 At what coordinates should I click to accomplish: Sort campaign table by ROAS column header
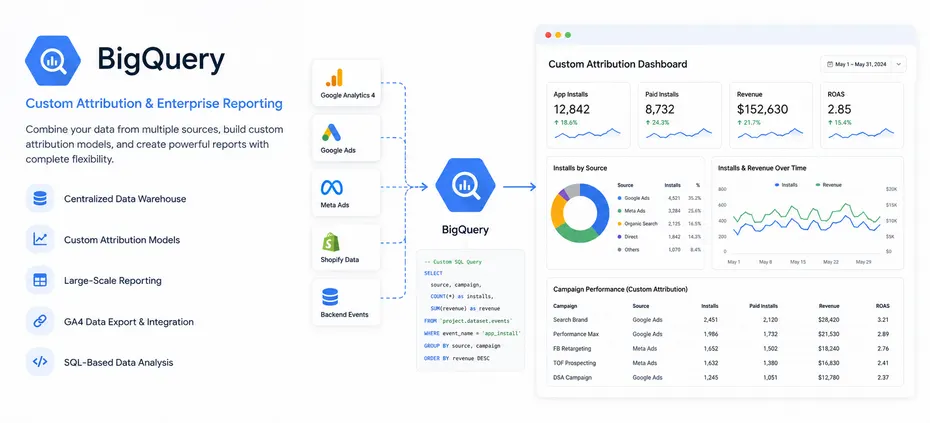point(883,306)
